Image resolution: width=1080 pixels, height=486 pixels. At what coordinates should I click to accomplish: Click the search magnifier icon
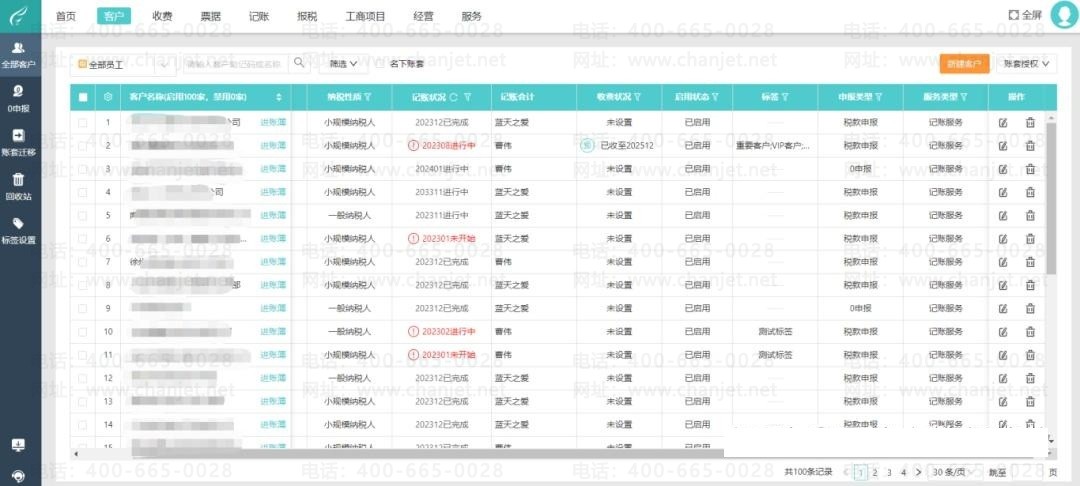[299, 63]
